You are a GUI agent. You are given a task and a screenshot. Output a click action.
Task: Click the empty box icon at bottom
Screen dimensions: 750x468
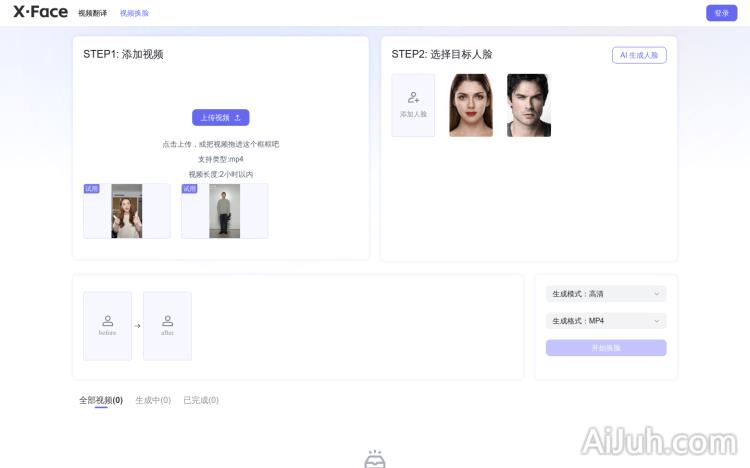pos(374,460)
